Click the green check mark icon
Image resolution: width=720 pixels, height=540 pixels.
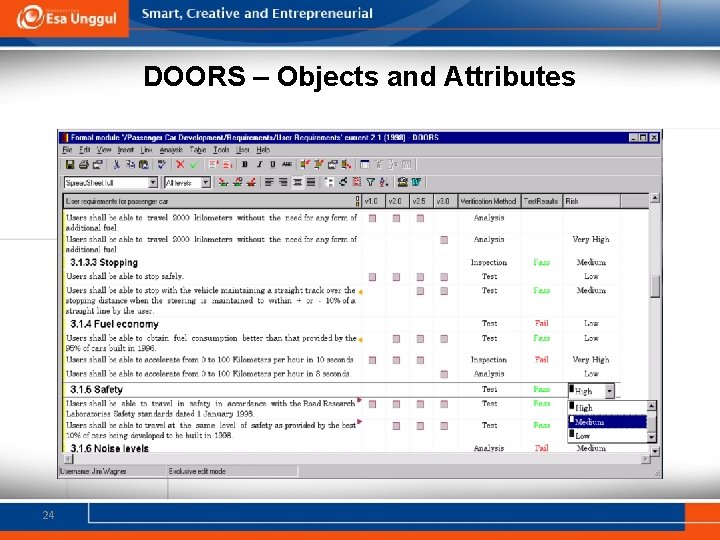point(193,164)
